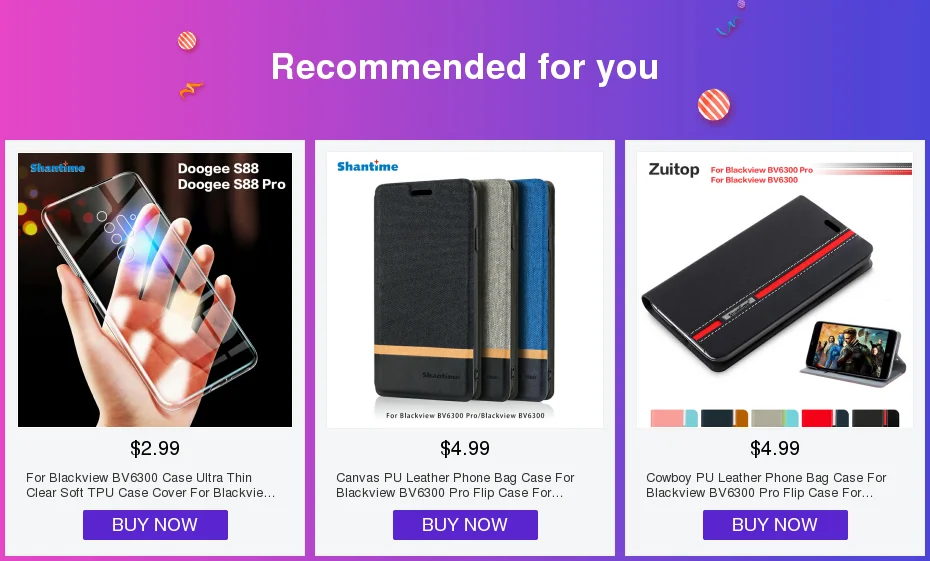The height and width of the screenshot is (561, 930).
Task: Open the clear TPU case product image
Action: pyautogui.click(x=155, y=290)
